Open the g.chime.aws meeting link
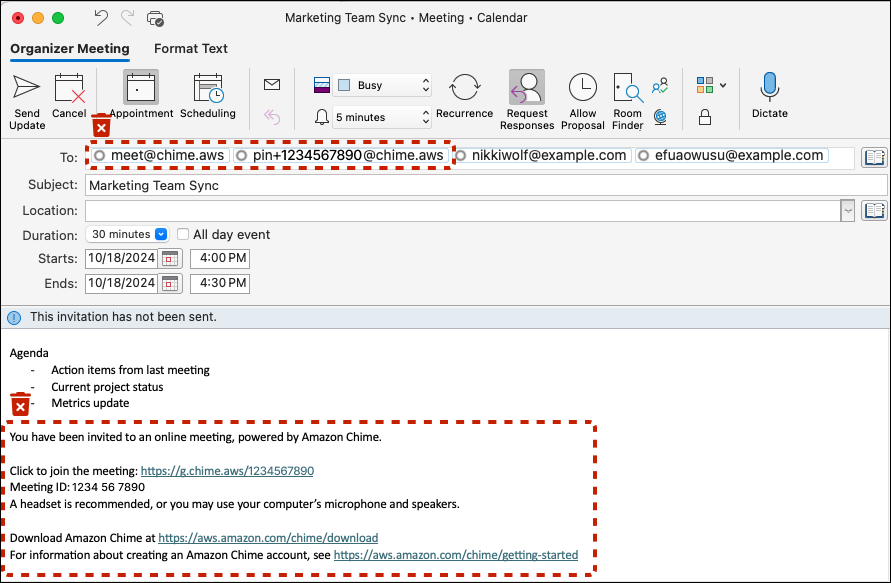The height and width of the screenshot is (583, 891). click(227, 471)
